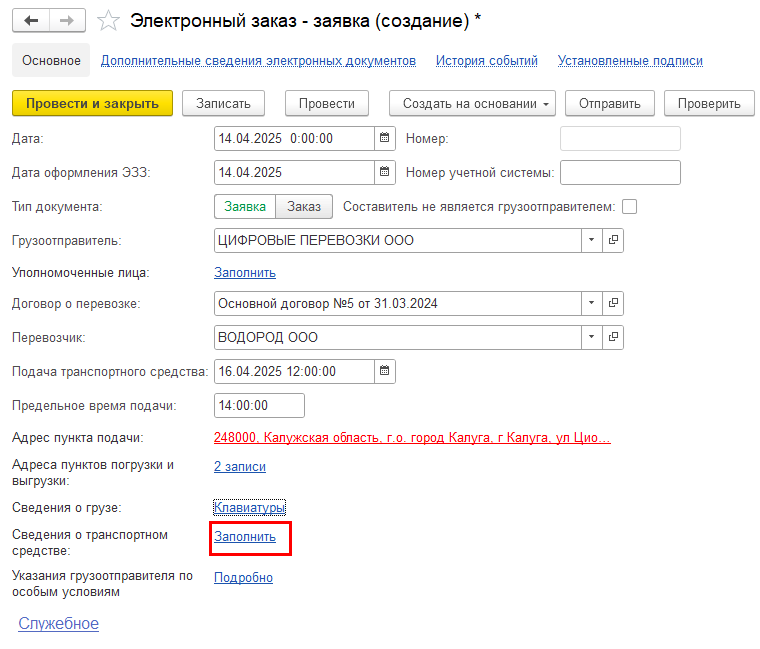The height and width of the screenshot is (649, 760).
Task: Click the Номер учетной системы field
Action: pyautogui.click(x=620, y=173)
